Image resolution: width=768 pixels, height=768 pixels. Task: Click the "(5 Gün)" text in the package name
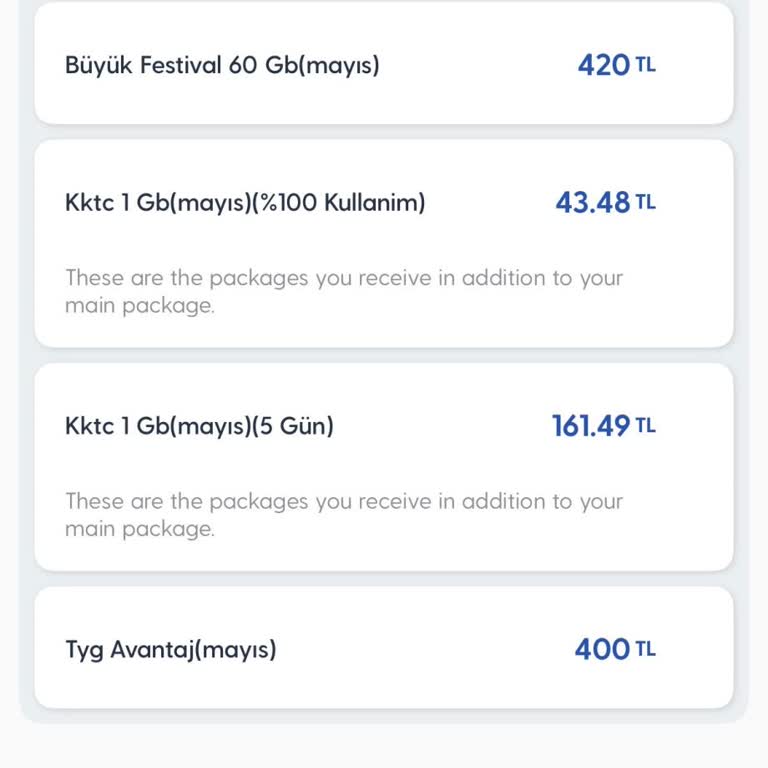[292, 426]
